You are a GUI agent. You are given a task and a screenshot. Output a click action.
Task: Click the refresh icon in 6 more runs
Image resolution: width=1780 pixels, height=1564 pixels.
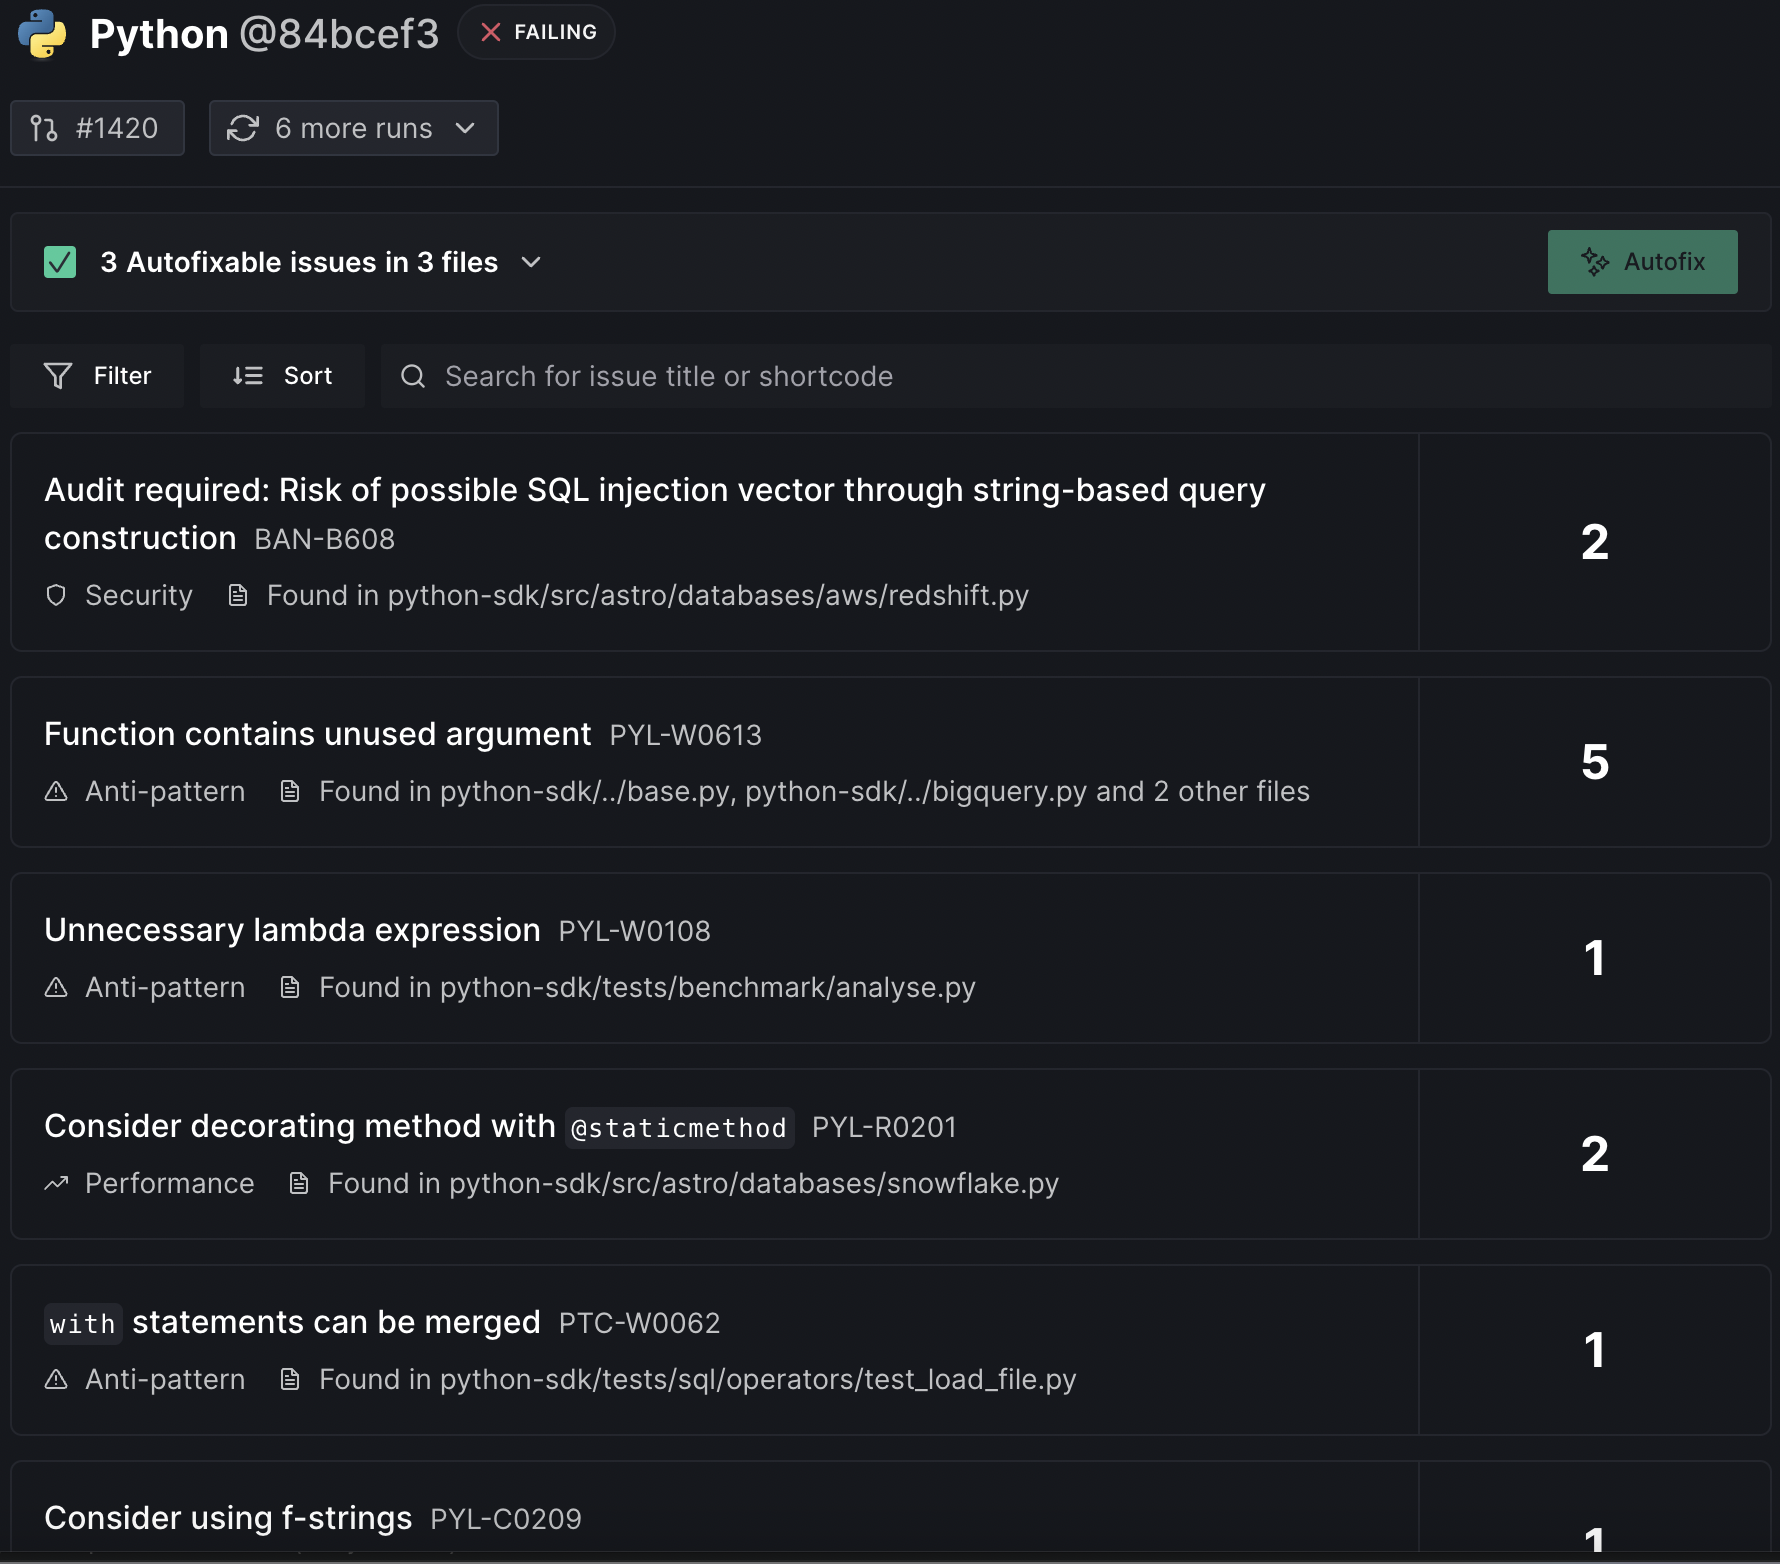coord(243,128)
